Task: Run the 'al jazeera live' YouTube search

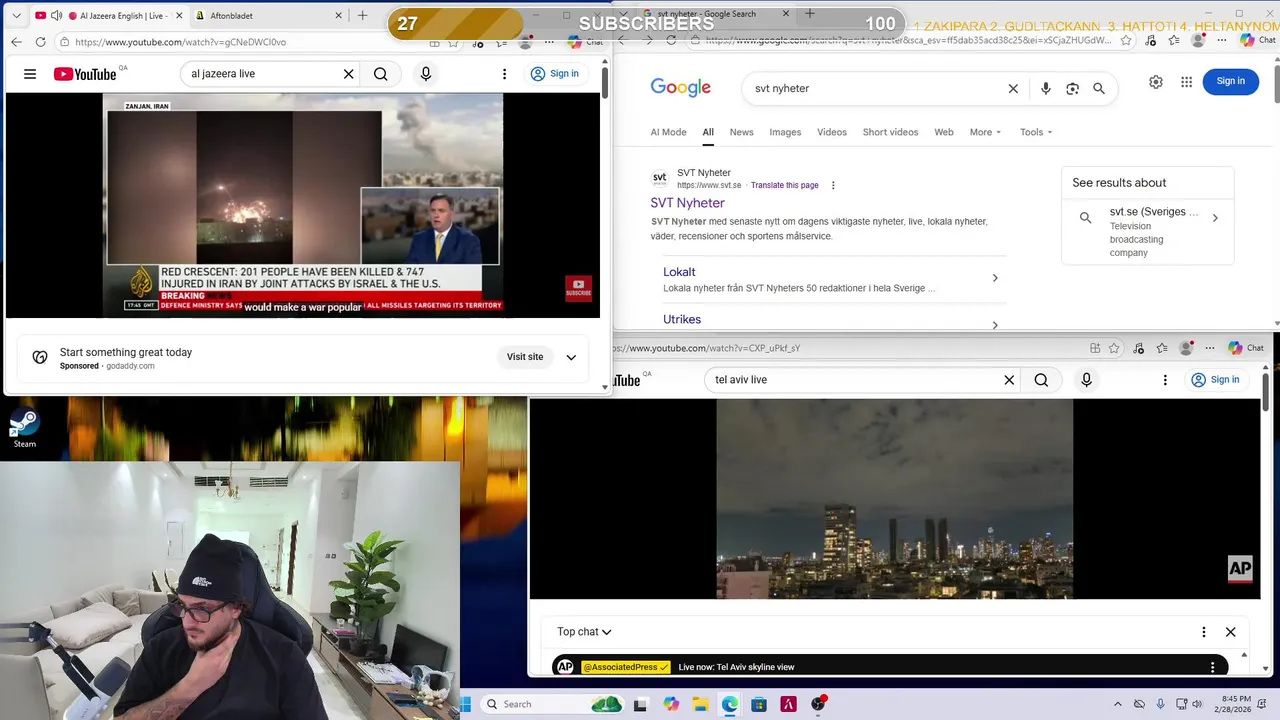Action: click(381, 74)
